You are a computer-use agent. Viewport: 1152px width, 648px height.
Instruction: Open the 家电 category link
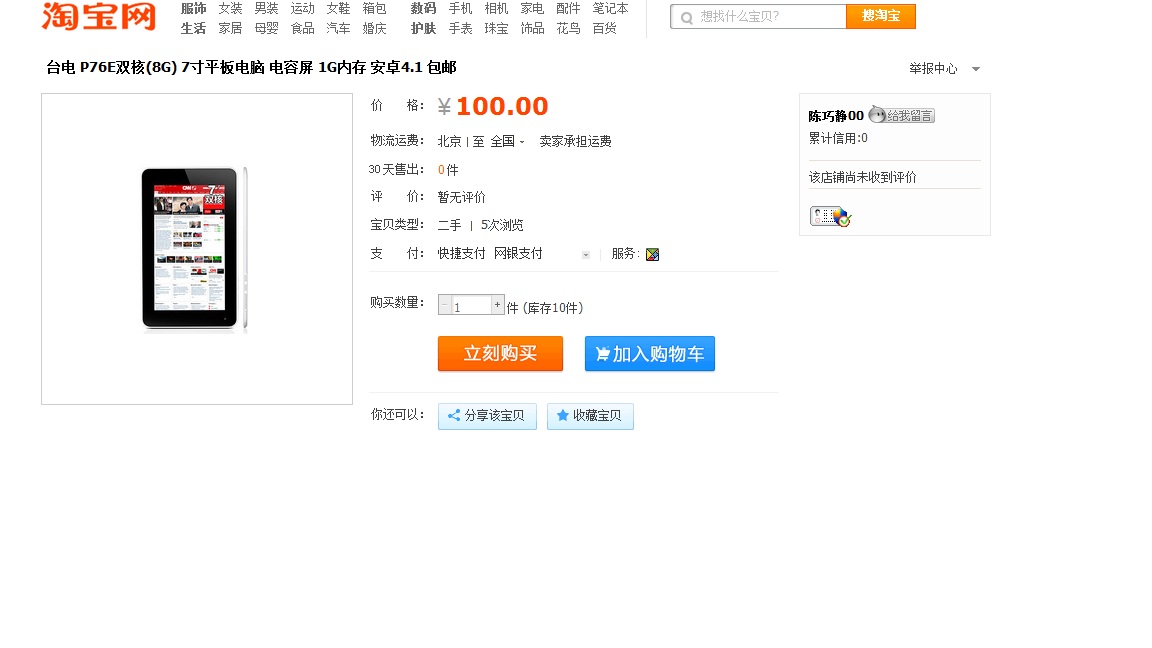point(532,8)
